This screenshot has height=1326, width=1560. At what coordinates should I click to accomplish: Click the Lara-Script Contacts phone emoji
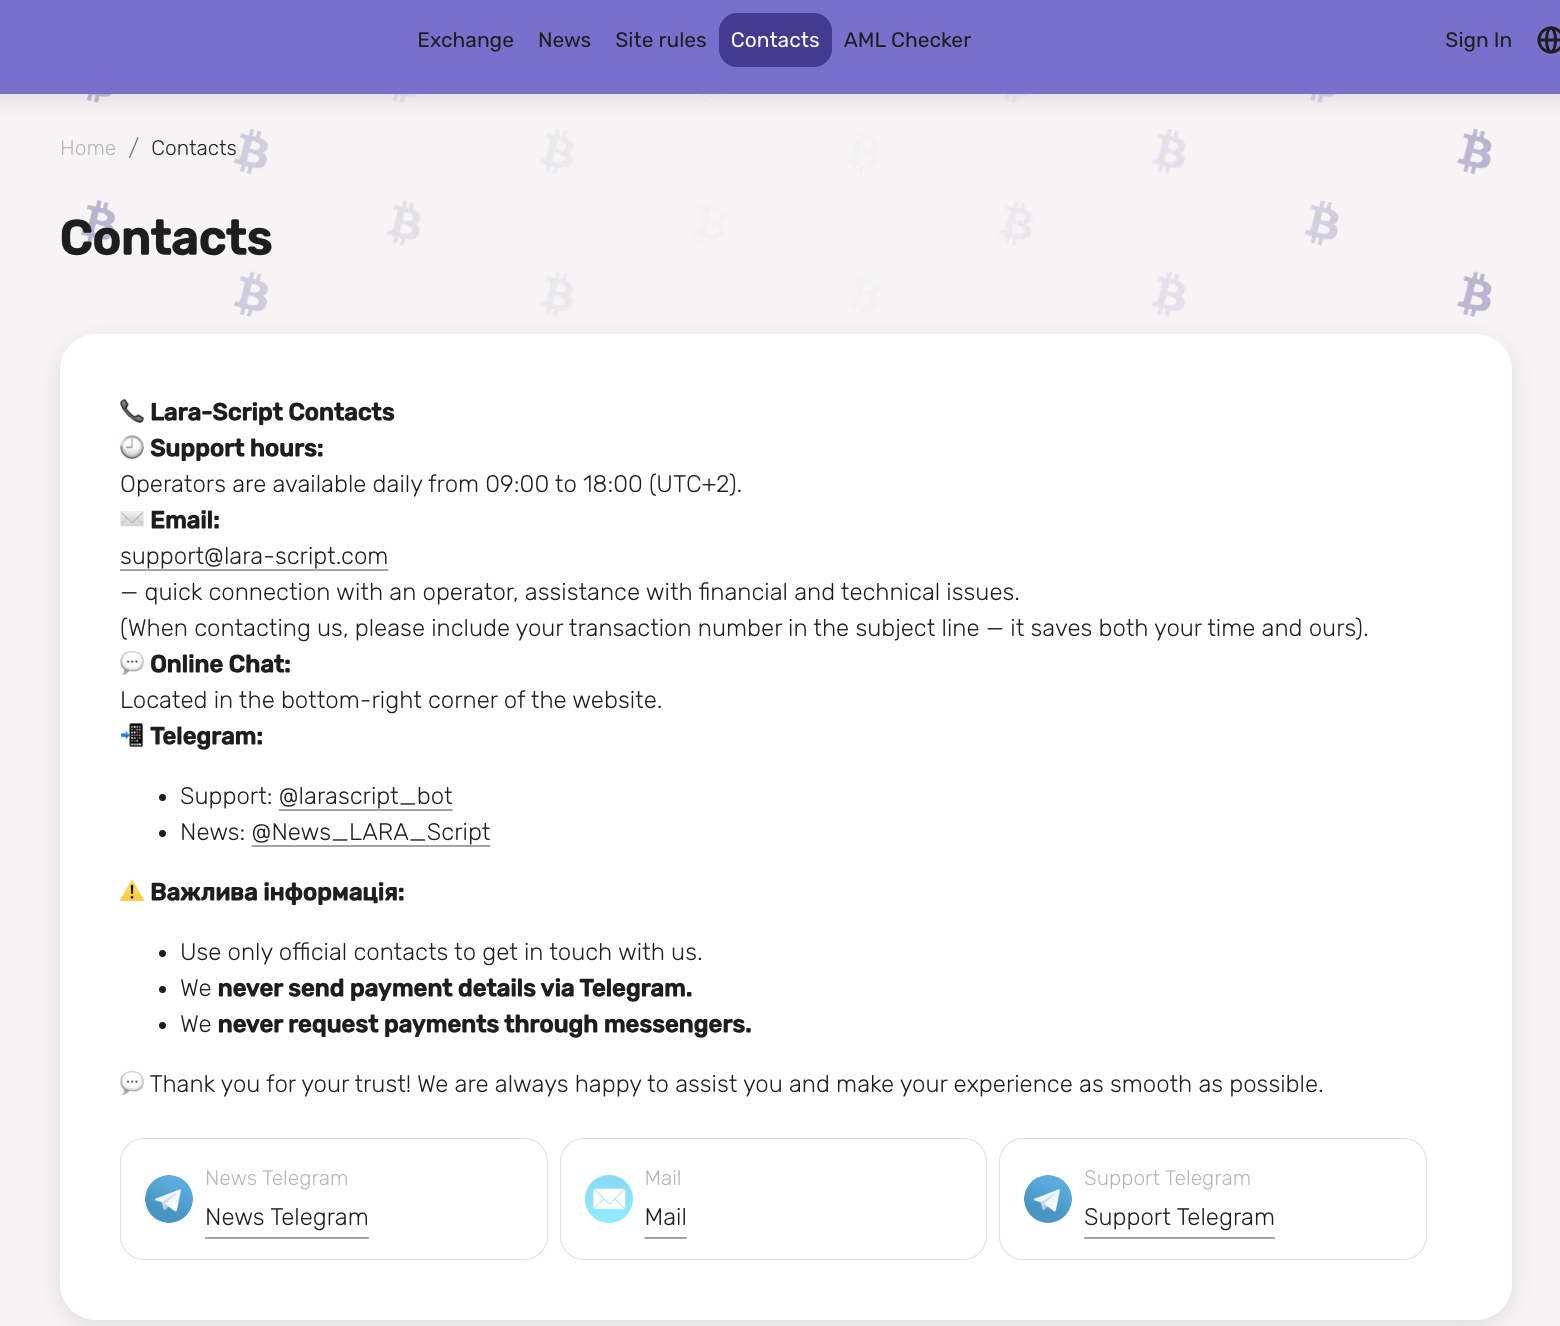[x=132, y=411]
